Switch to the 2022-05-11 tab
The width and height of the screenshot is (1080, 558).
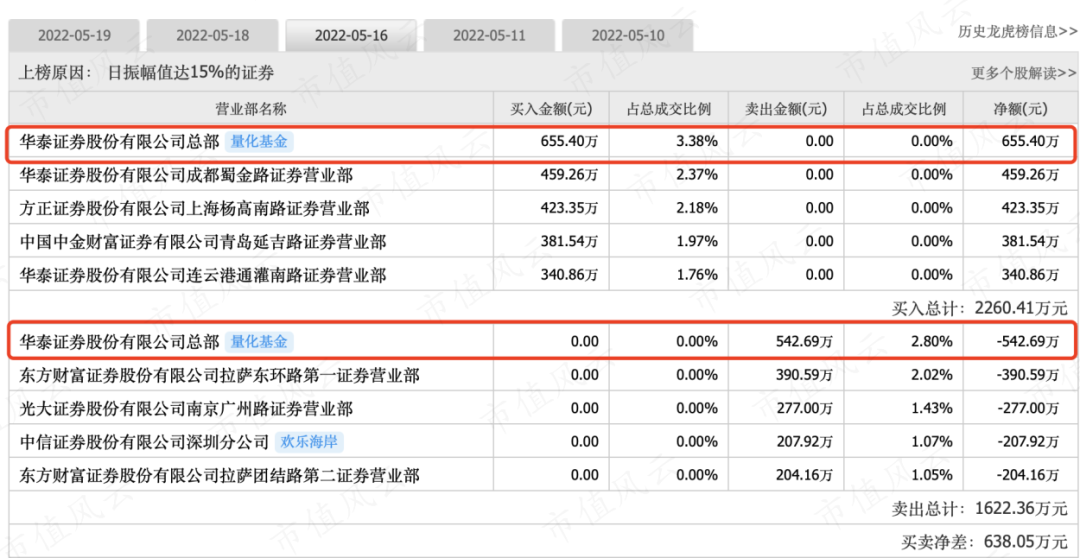click(x=489, y=35)
